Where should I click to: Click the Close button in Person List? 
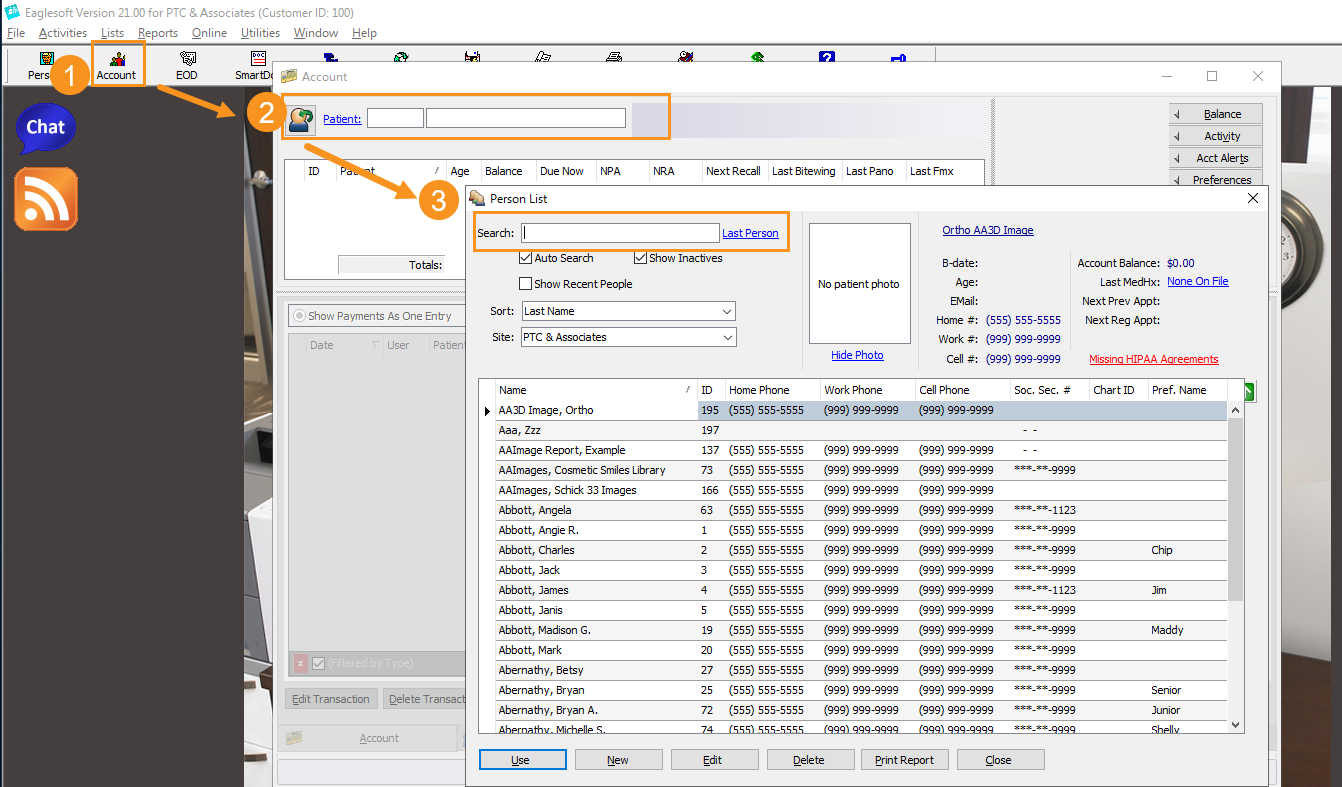pos(999,760)
